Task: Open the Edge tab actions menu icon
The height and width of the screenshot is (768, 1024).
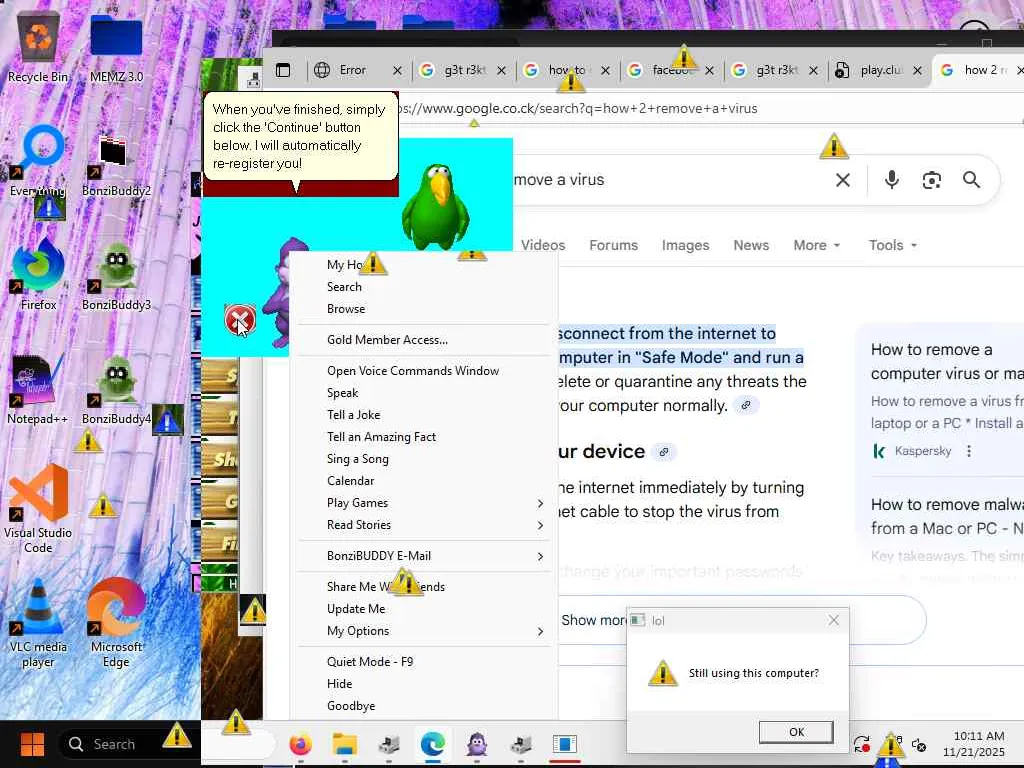Action: (x=283, y=70)
